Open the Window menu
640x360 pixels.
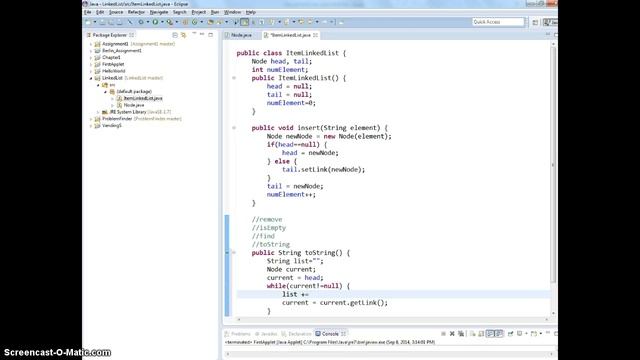[232, 12]
